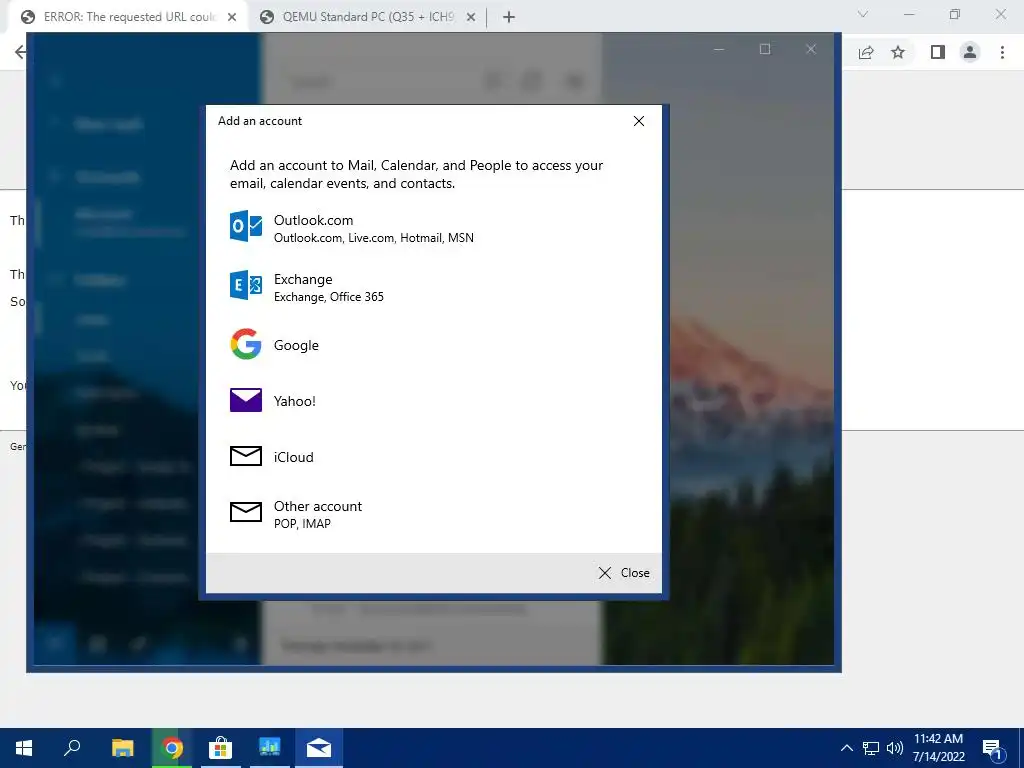
Task: Switch to Chrome in the taskbar
Action: 172,748
